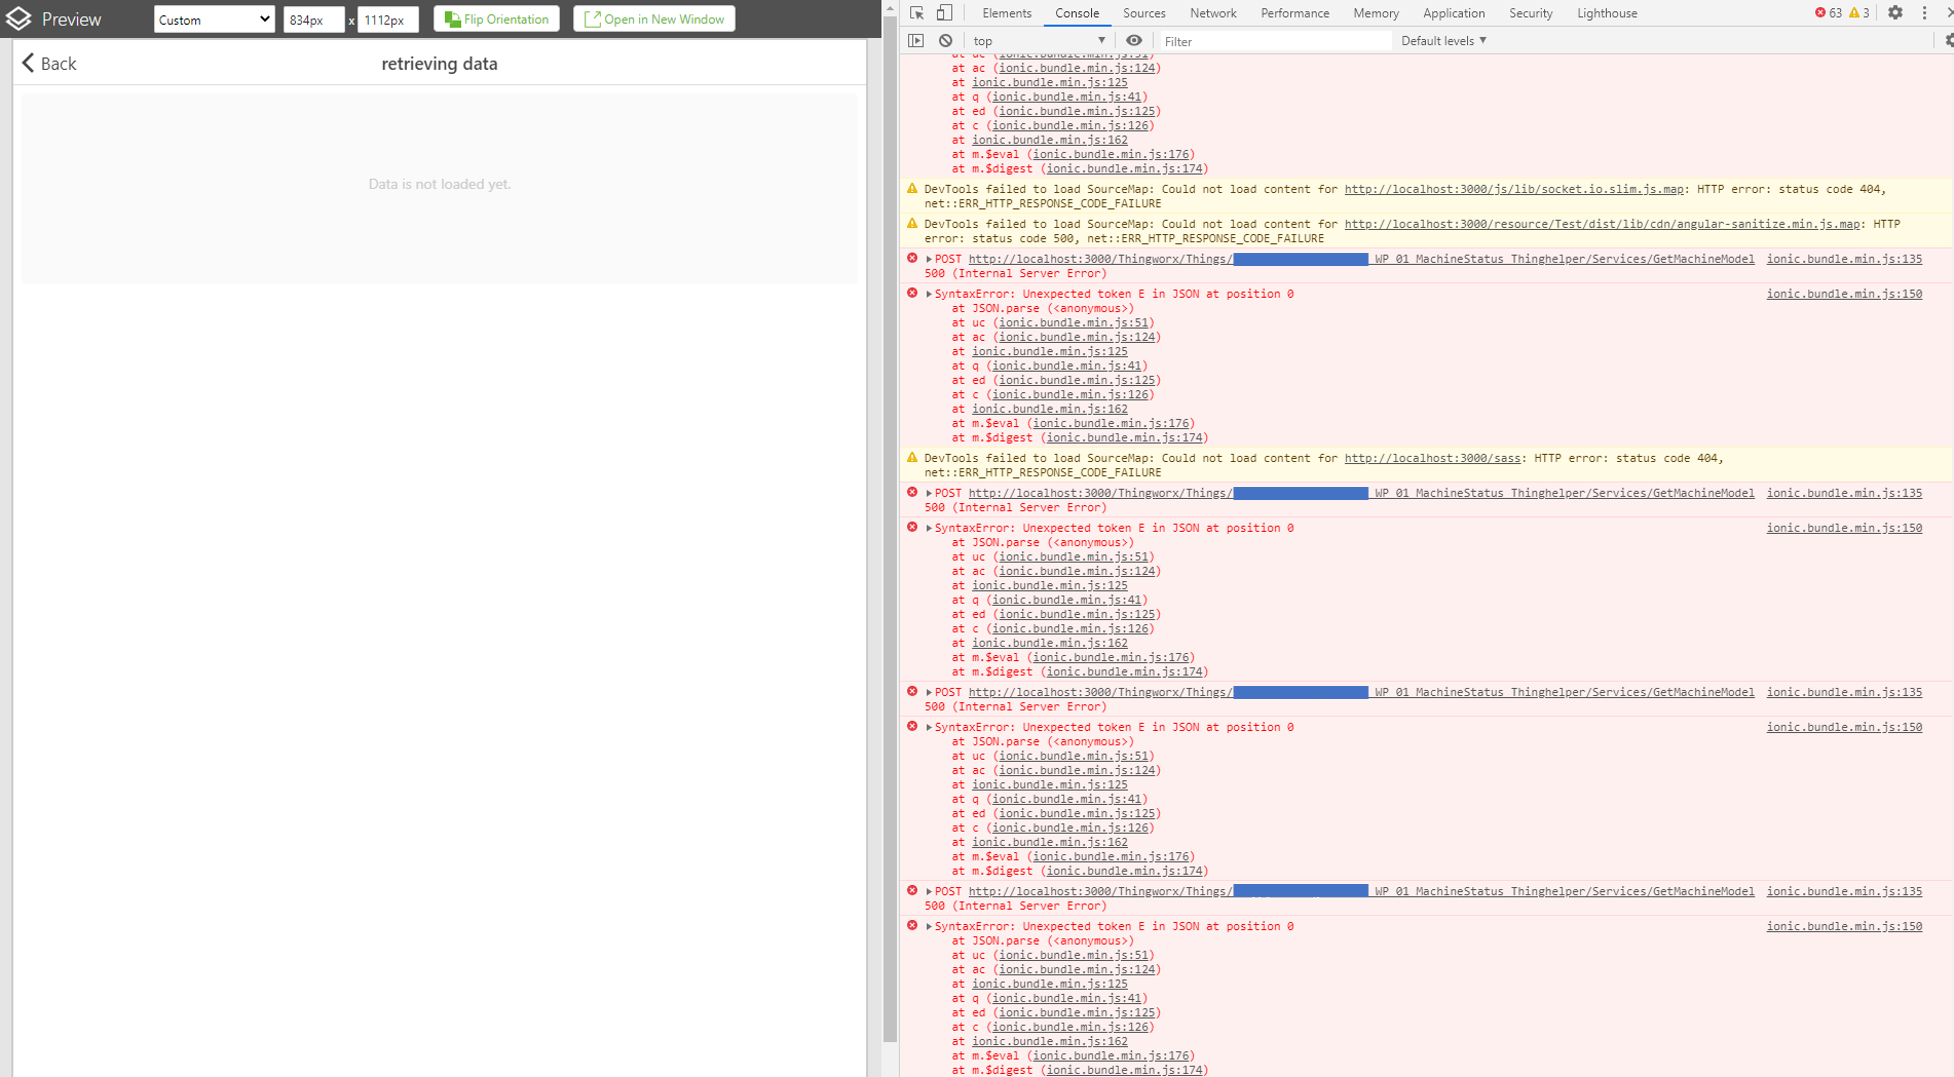Image resolution: width=1954 pixels, height=1077 pixels.
Task: Open DevTools settings gear
Action: pyautogui.click(x=1896, y=12)
